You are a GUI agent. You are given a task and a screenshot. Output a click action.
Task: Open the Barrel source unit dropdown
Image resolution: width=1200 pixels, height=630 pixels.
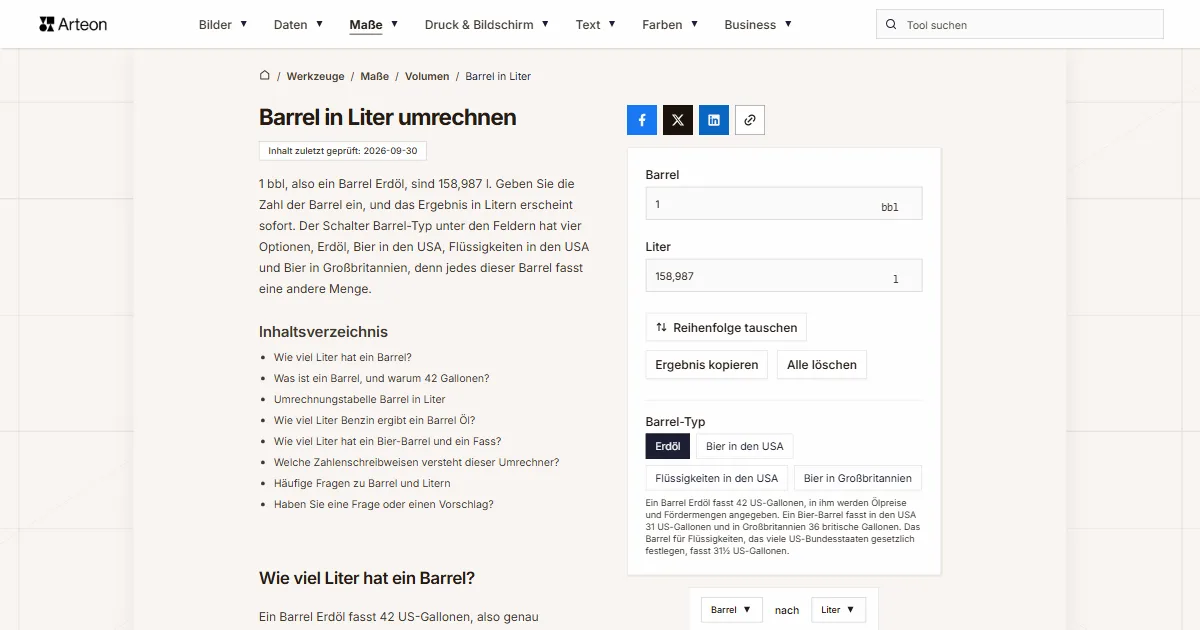pyautogui.click(x=731, y=610)
